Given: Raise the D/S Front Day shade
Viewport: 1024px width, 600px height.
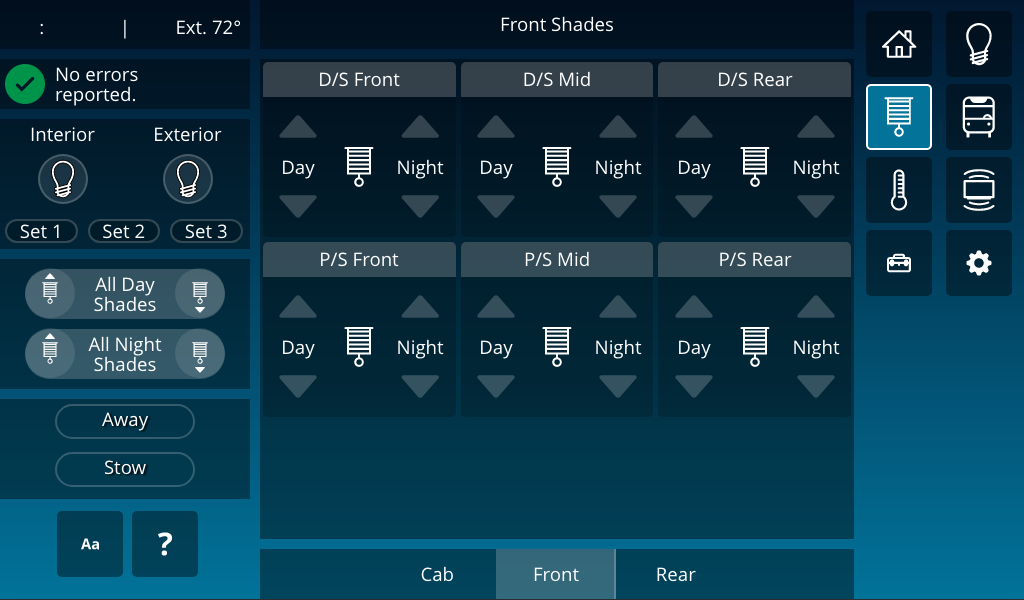Looking at the screenshot, I should 298,127.
